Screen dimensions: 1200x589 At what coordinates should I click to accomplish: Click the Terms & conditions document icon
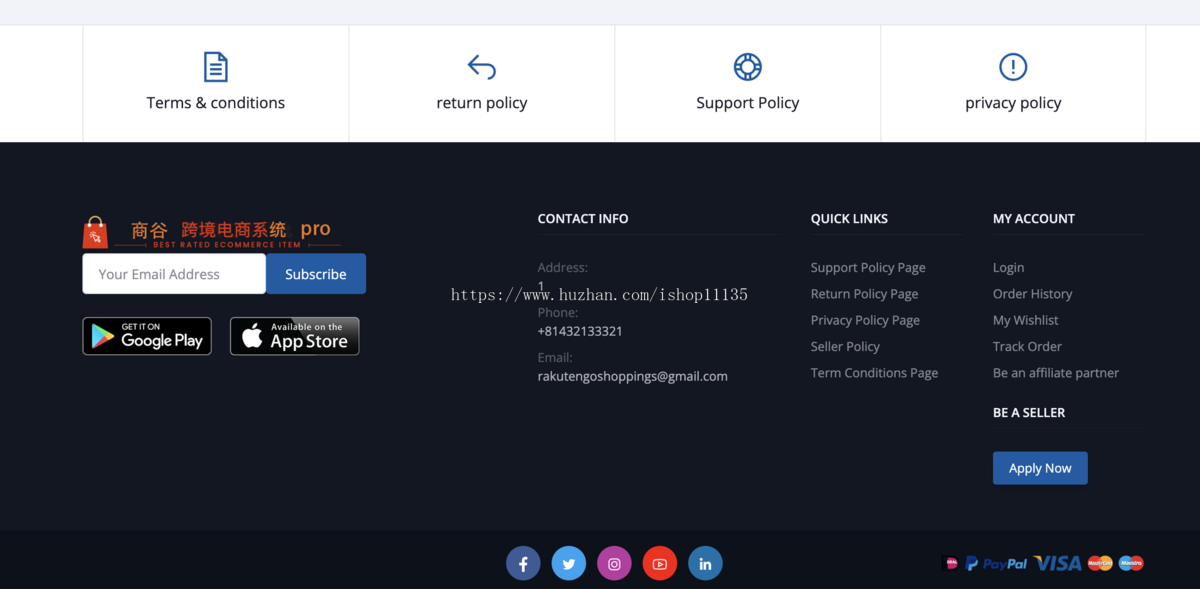pos(215,67)
